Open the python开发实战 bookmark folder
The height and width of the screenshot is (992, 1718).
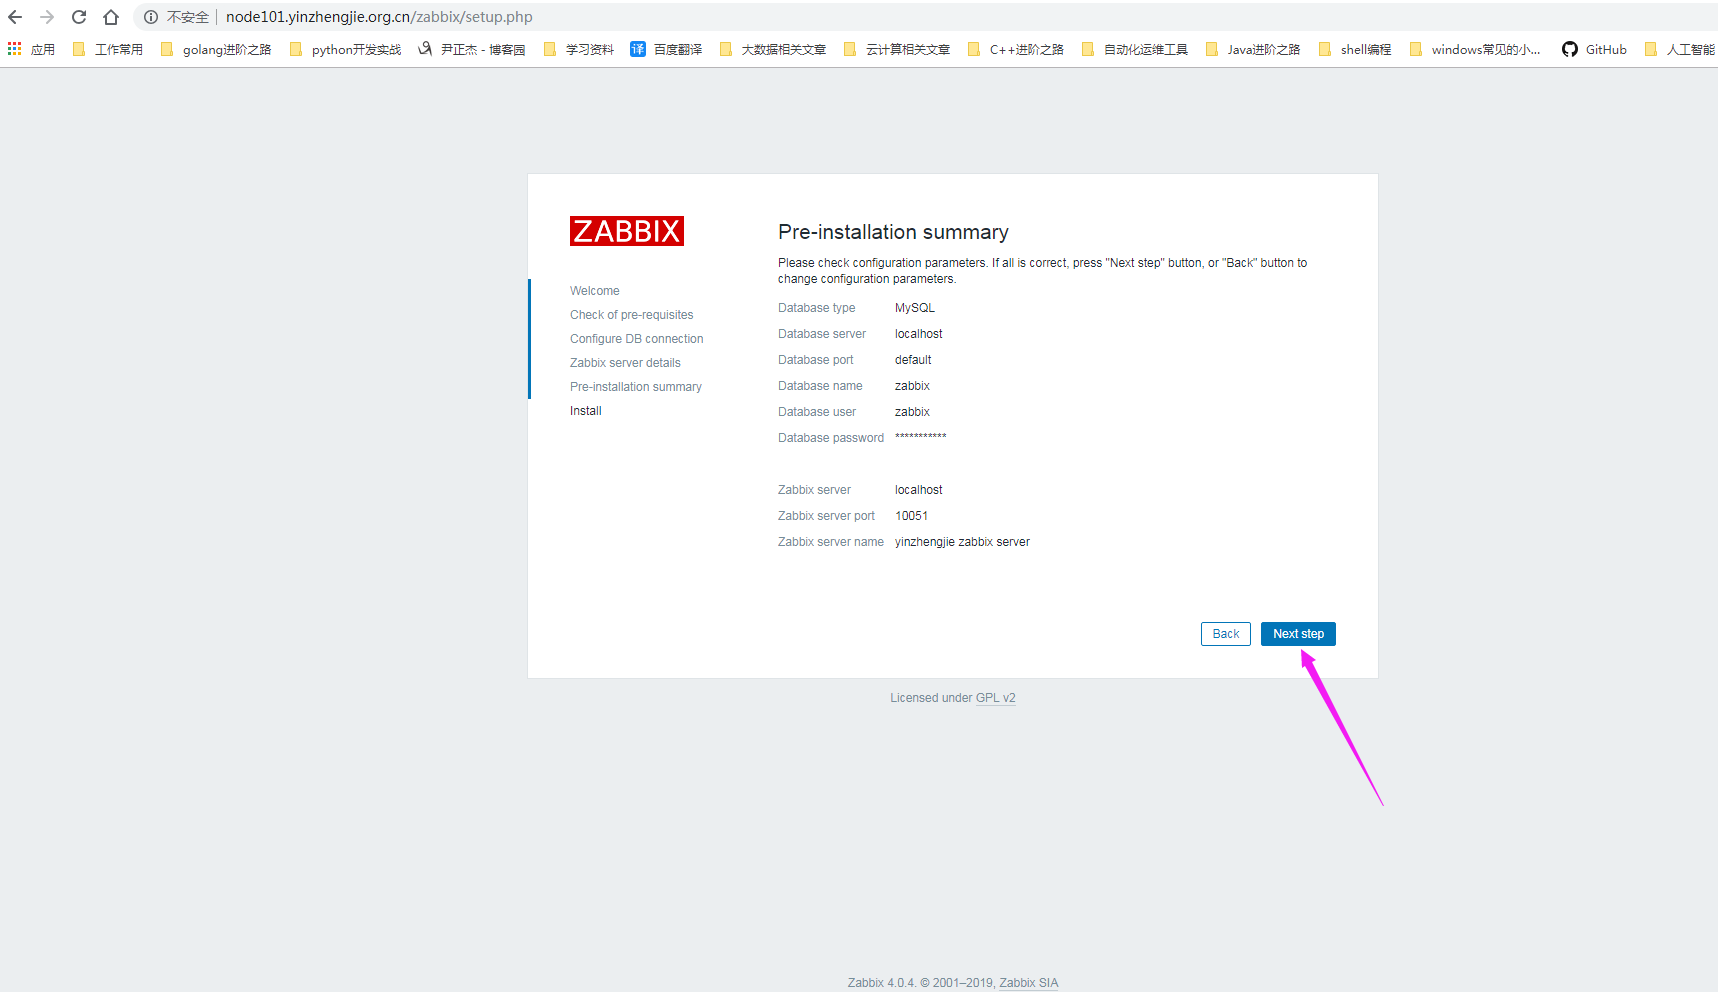point(345,49)
